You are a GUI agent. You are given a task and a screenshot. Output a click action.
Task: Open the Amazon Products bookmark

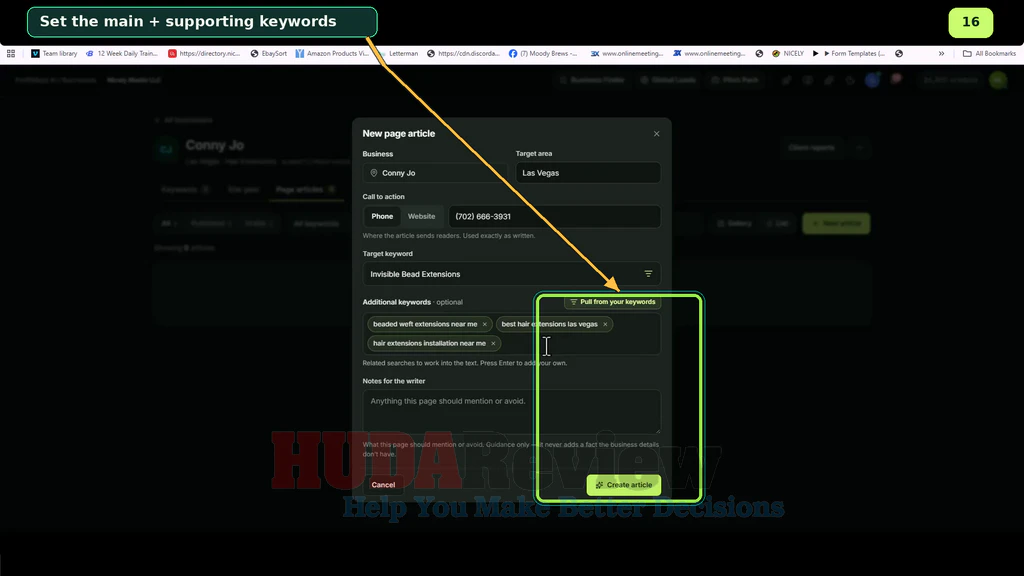[x=332, y=54]
